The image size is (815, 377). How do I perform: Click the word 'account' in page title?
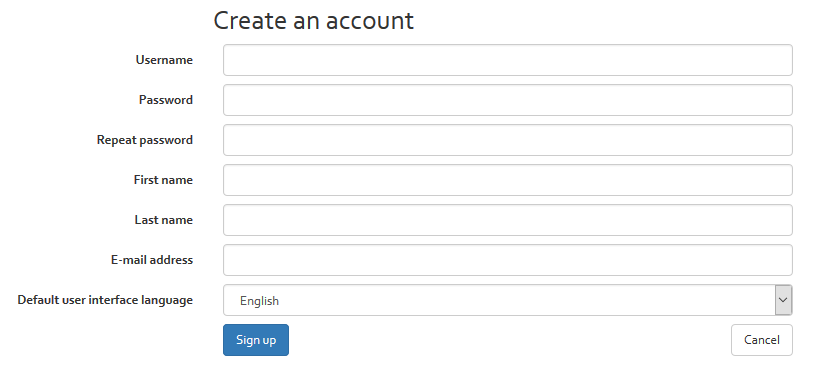370,22
